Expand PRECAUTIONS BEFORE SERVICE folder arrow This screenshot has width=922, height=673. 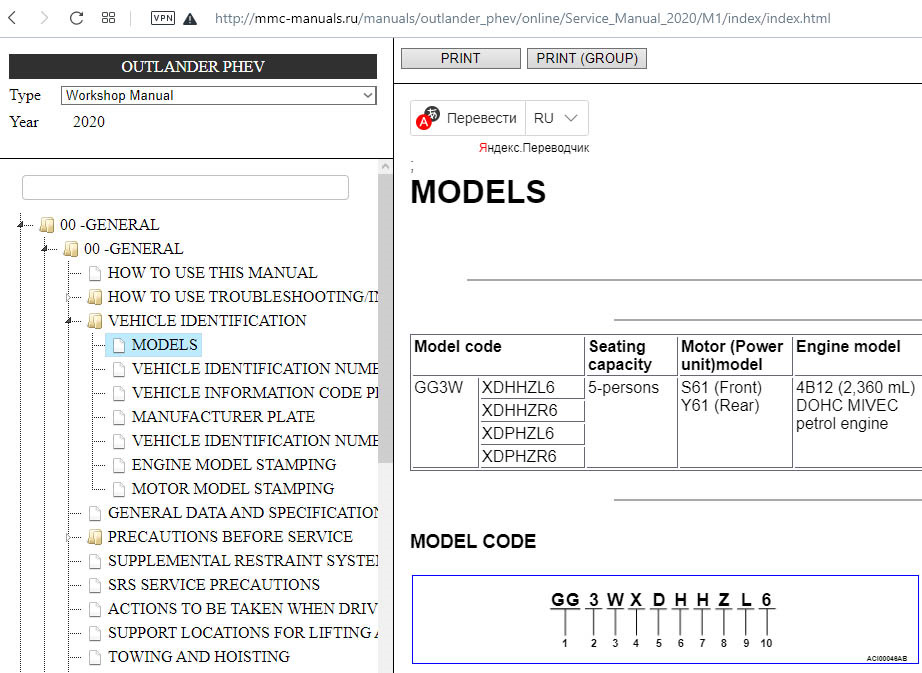[x=69, y=537]
